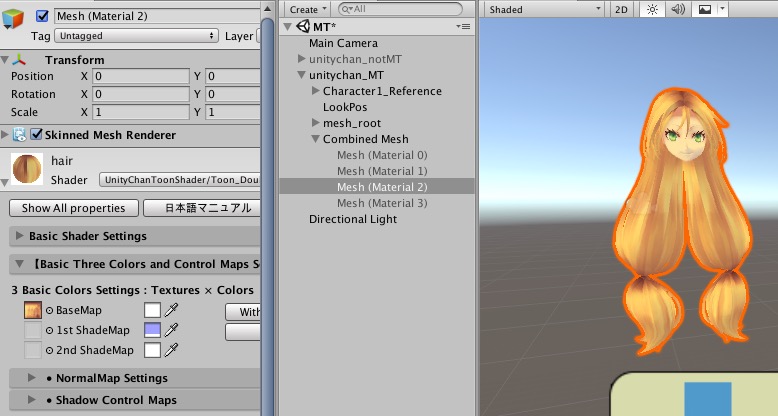Click the Scale X field

[141, 112]
